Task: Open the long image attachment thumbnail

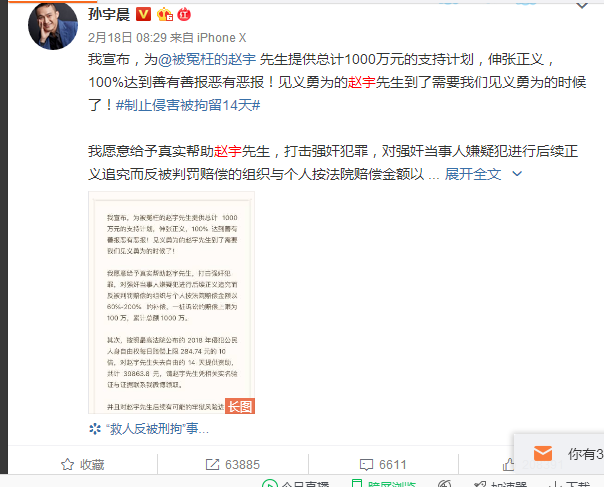Action: [x=171, y=302]
